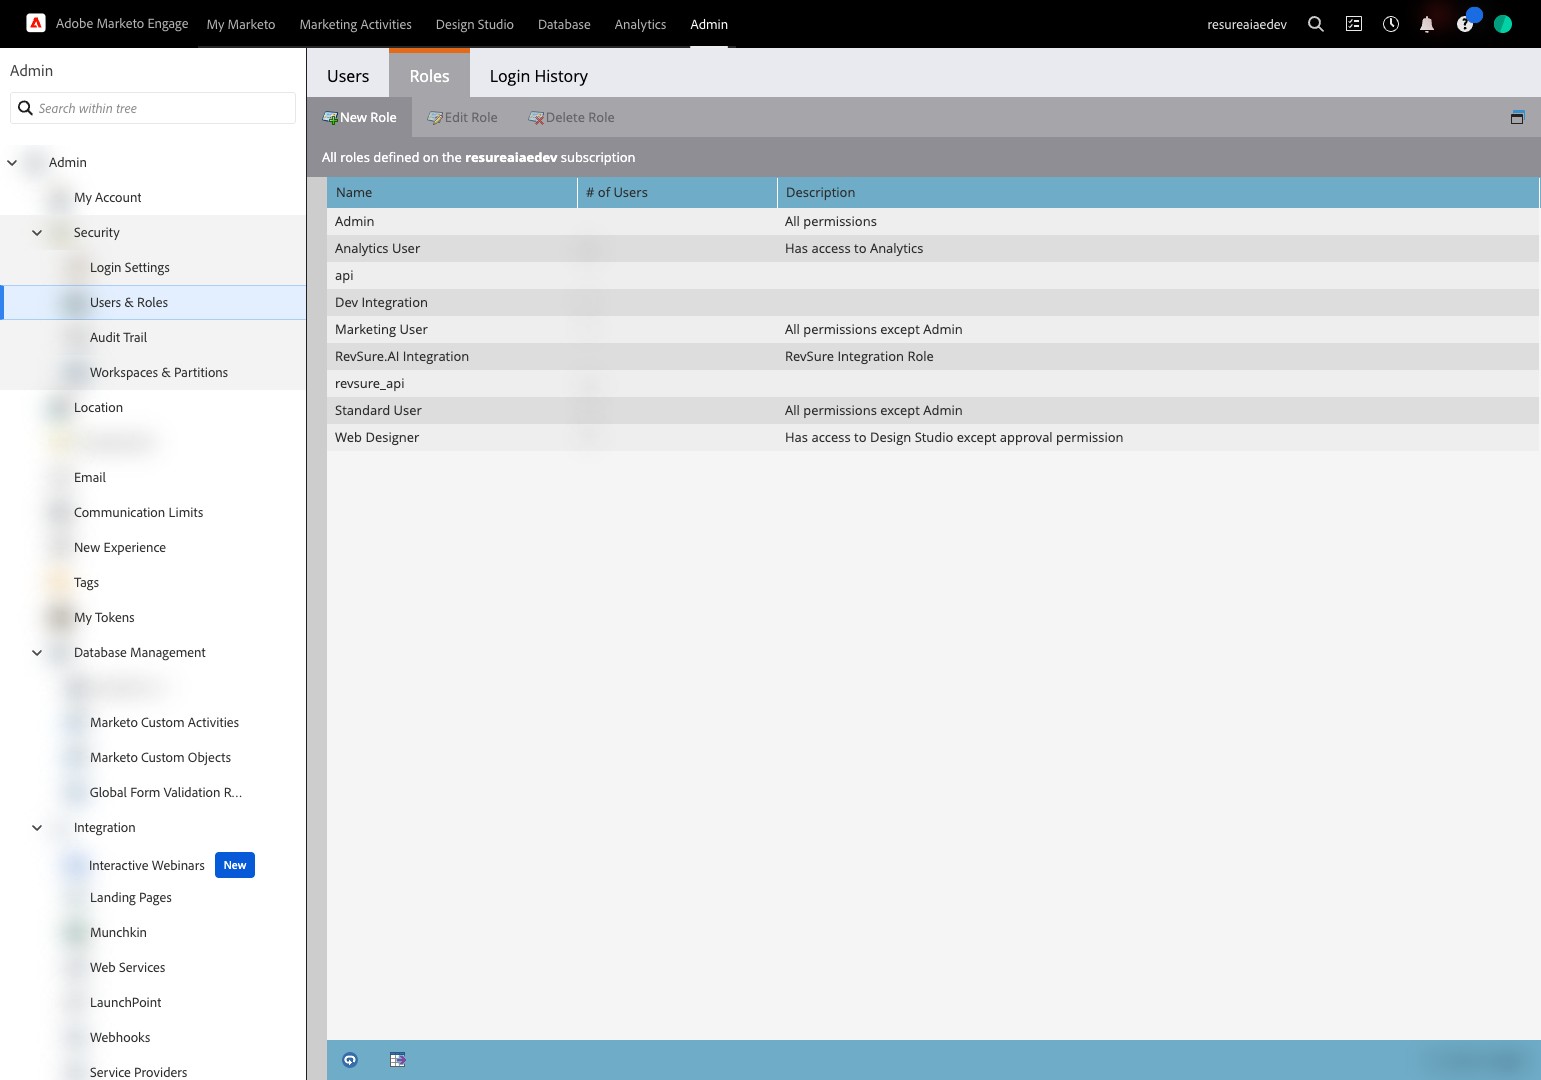Image resolution: width=1541 pixels, height=1080 pixels.
Task: Click the search icon in tree search box
Action: point(26,108)
